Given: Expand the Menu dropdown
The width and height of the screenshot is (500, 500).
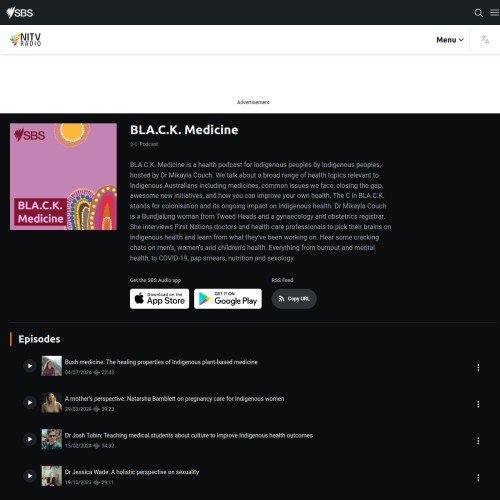Looking at the screenshot, I should tap(450, 40).
